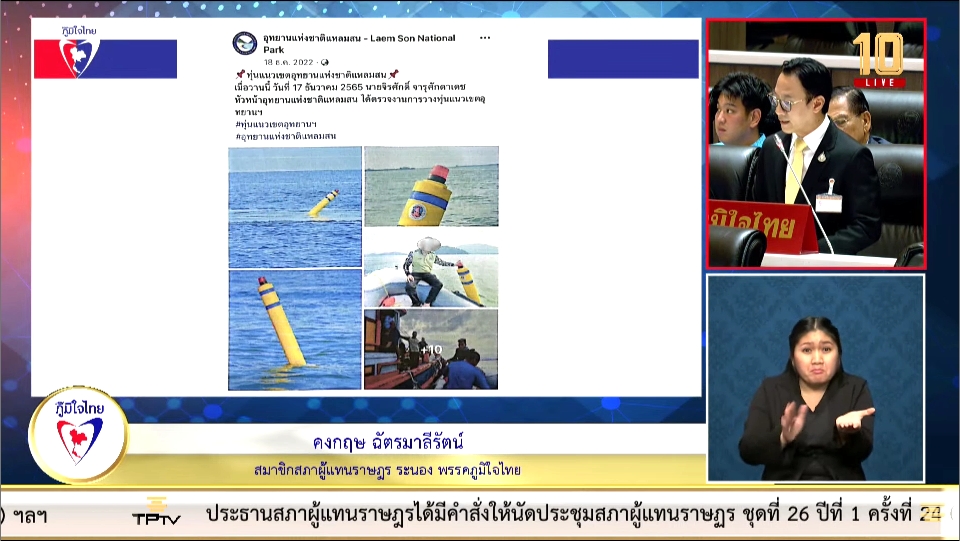Viewport: 960px width, 541px height.
Task: Open hashtag #อุทยานแห่งชาติแหลมสน
Action: coord(285,136)
